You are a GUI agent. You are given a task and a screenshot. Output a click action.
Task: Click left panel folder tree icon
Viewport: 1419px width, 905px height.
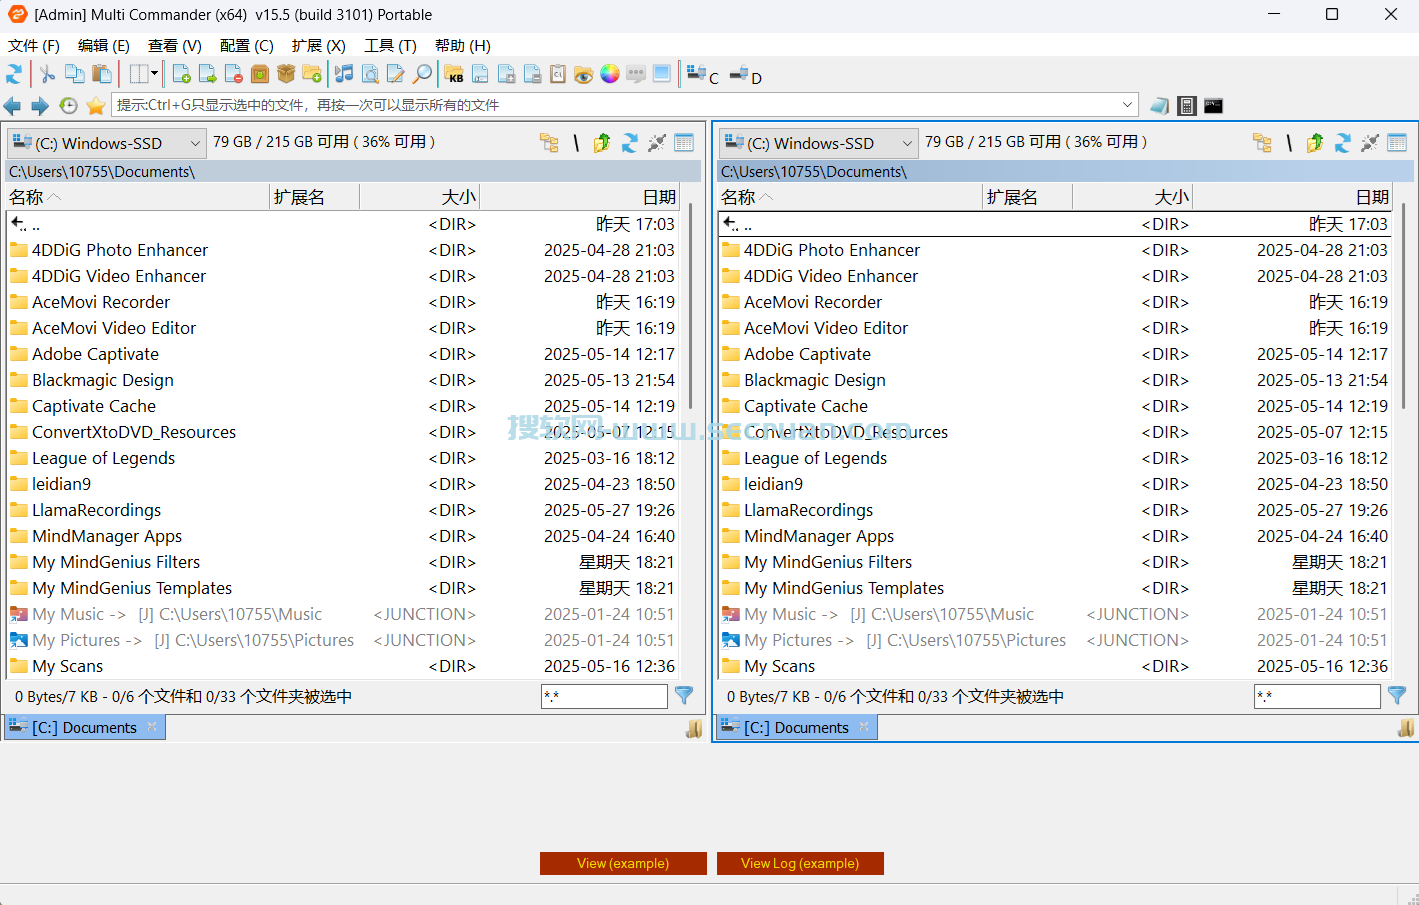click(x=549, y=143)
